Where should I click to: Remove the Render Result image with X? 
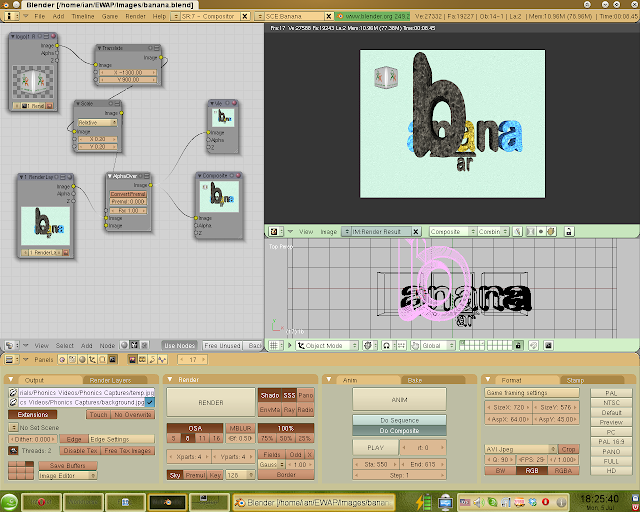pos(415,231)
